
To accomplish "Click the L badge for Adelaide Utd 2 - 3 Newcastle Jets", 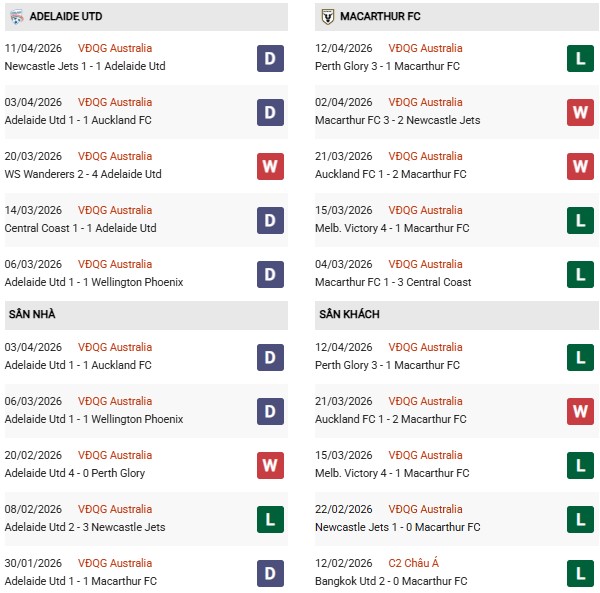I will (x=270, y=519).
